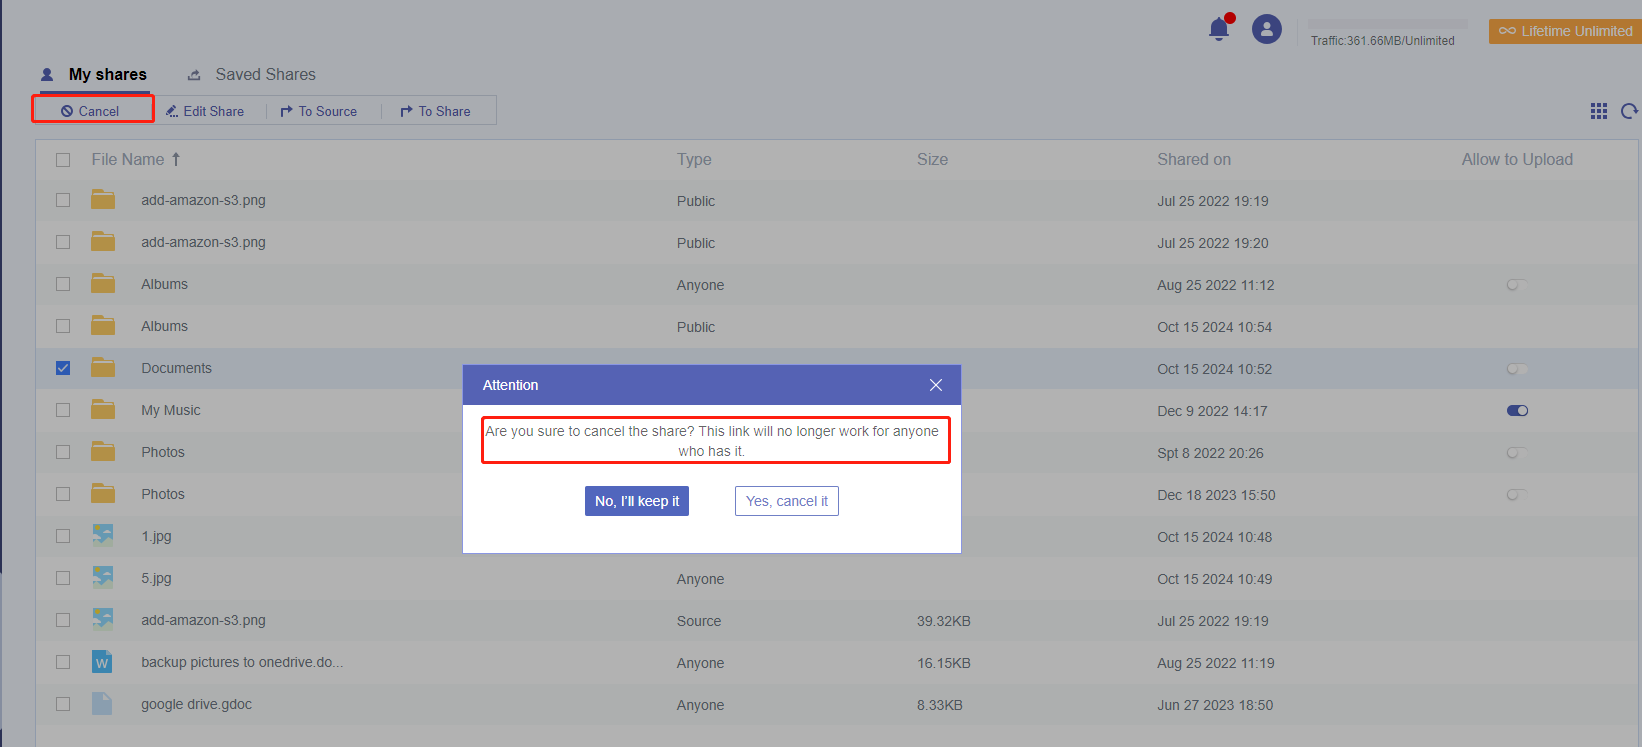This screenshot has width=1642, height=747.
Task: Close the Attention dialog with the X
Action: tap(936, 385)
